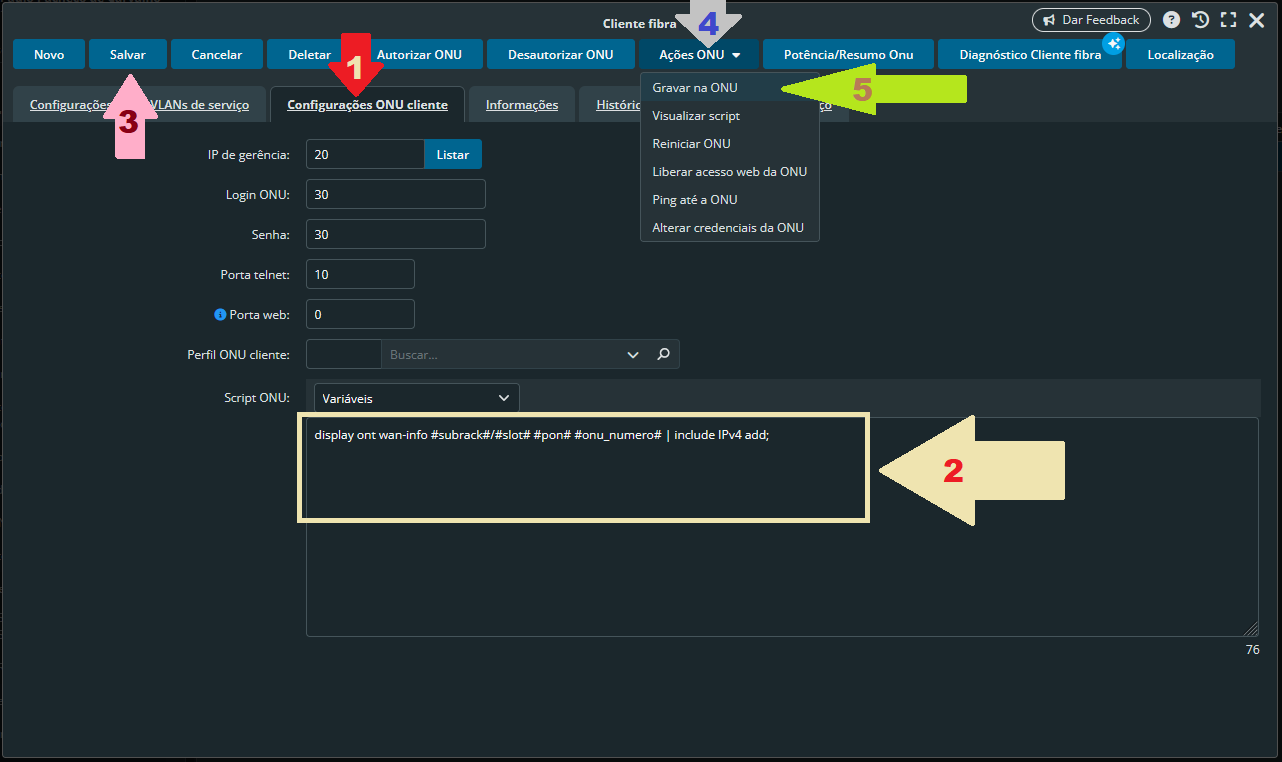1282x762 pixels.
Task: Click into the Login ONU field
Action: pyautogui.click(x=395, y=195)
